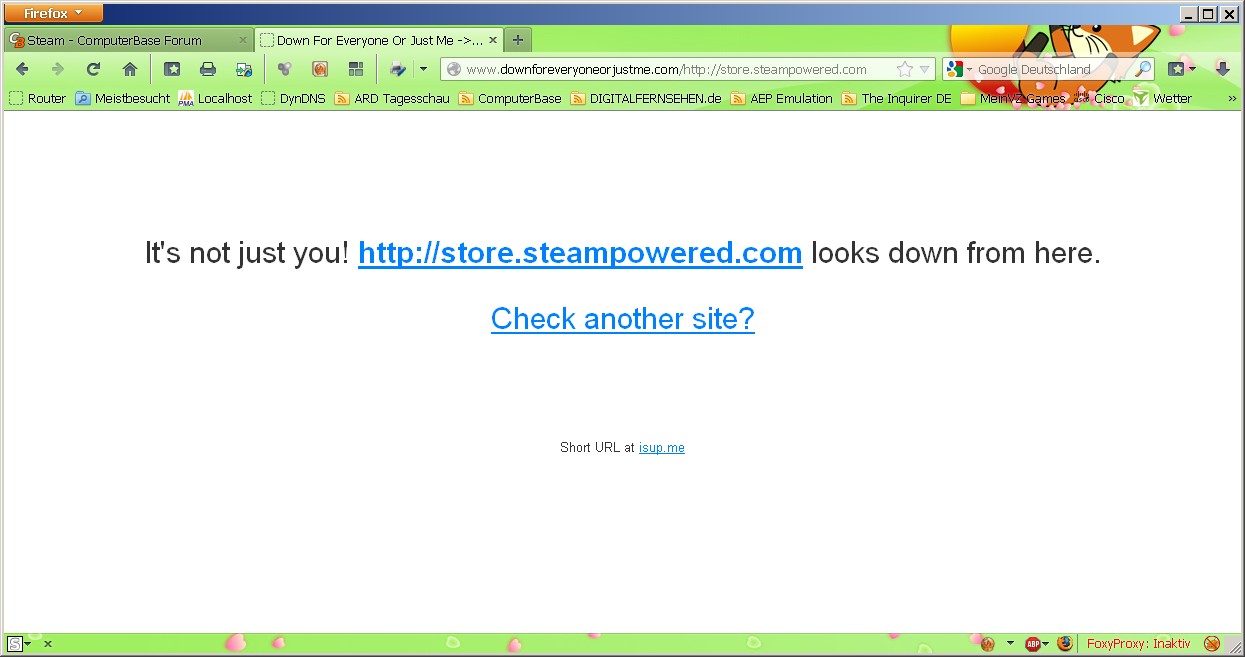This screenshot has width=1245, height=657.
Task: Open the Wetter bookmark
Action: point(1162,98)
